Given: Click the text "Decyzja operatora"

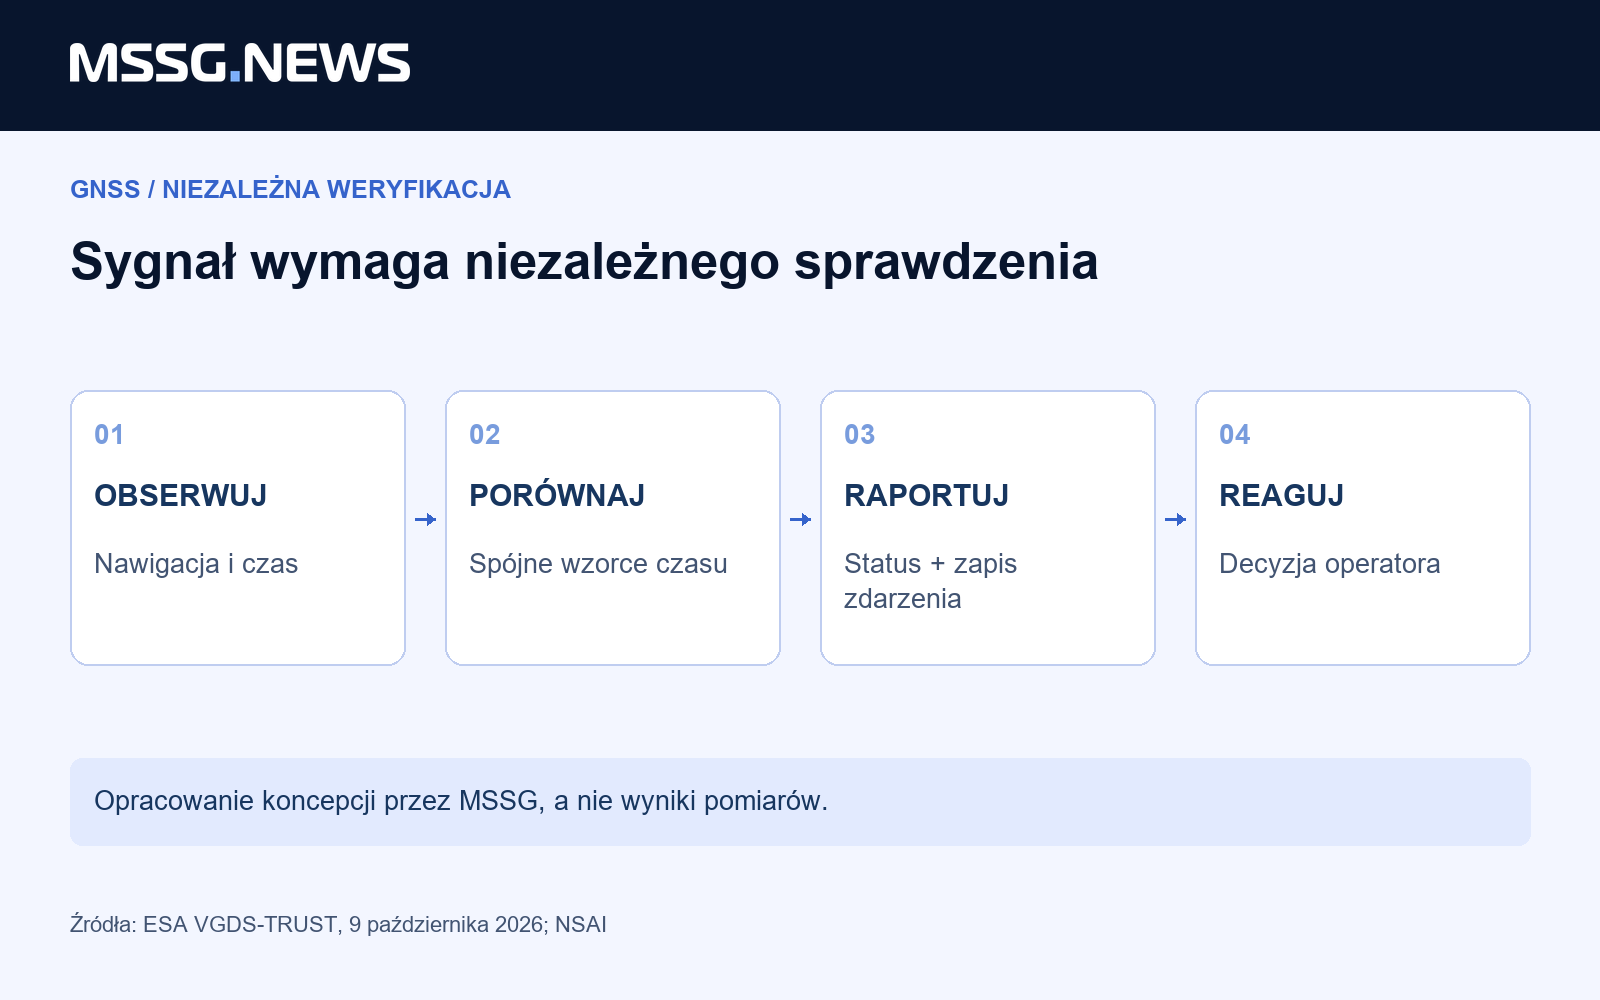Looking at the screenshot, I should coord(1330,564).
